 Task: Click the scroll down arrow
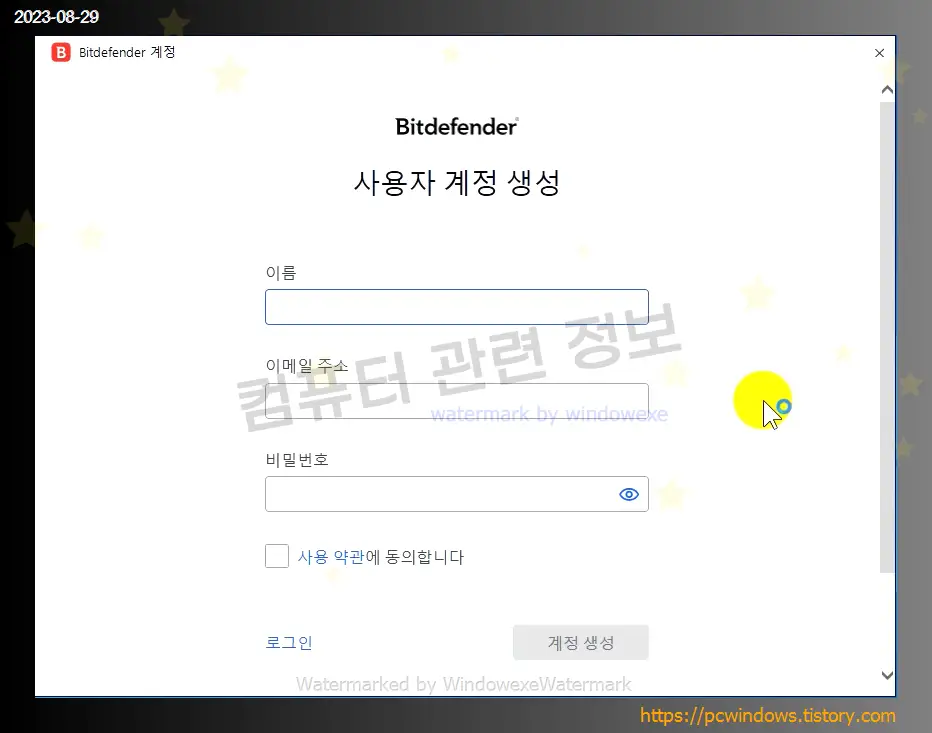click(x=887, y=675)
